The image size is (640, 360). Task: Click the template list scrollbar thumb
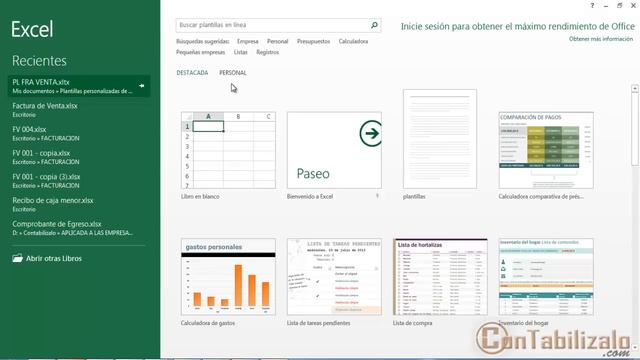(x=635, y=129)
